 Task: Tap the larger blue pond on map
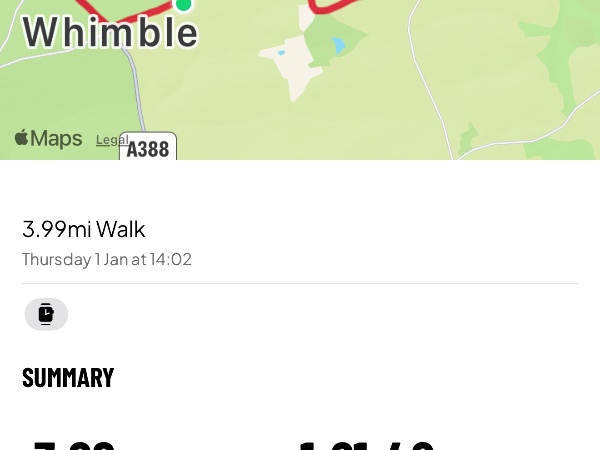click(339, 45)
